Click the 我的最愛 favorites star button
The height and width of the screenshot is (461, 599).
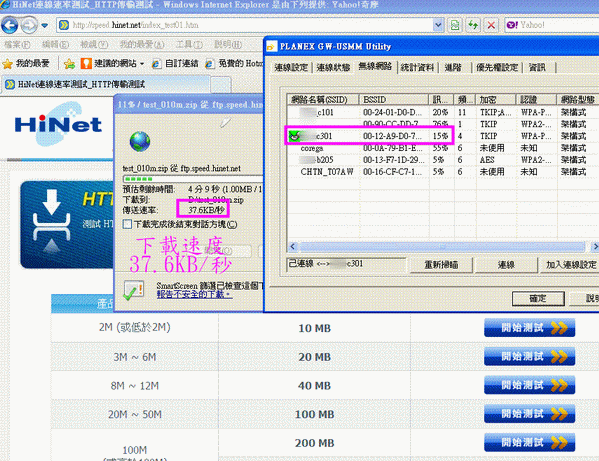click(26, 63)
